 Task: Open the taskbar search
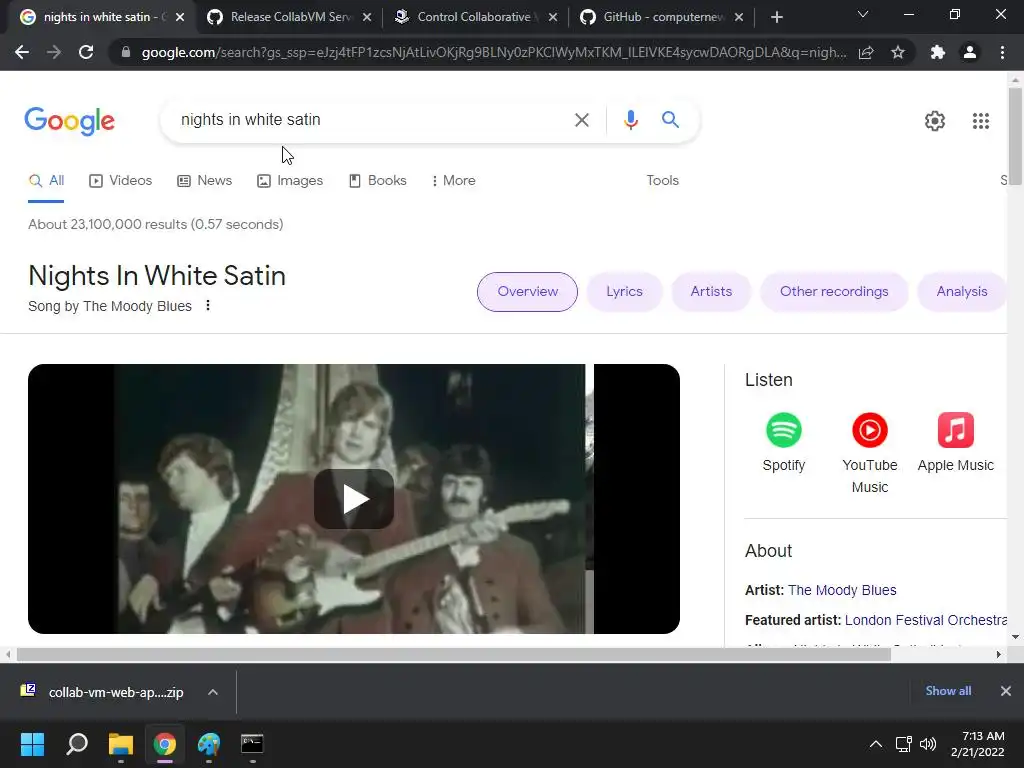tap(76, 744)
